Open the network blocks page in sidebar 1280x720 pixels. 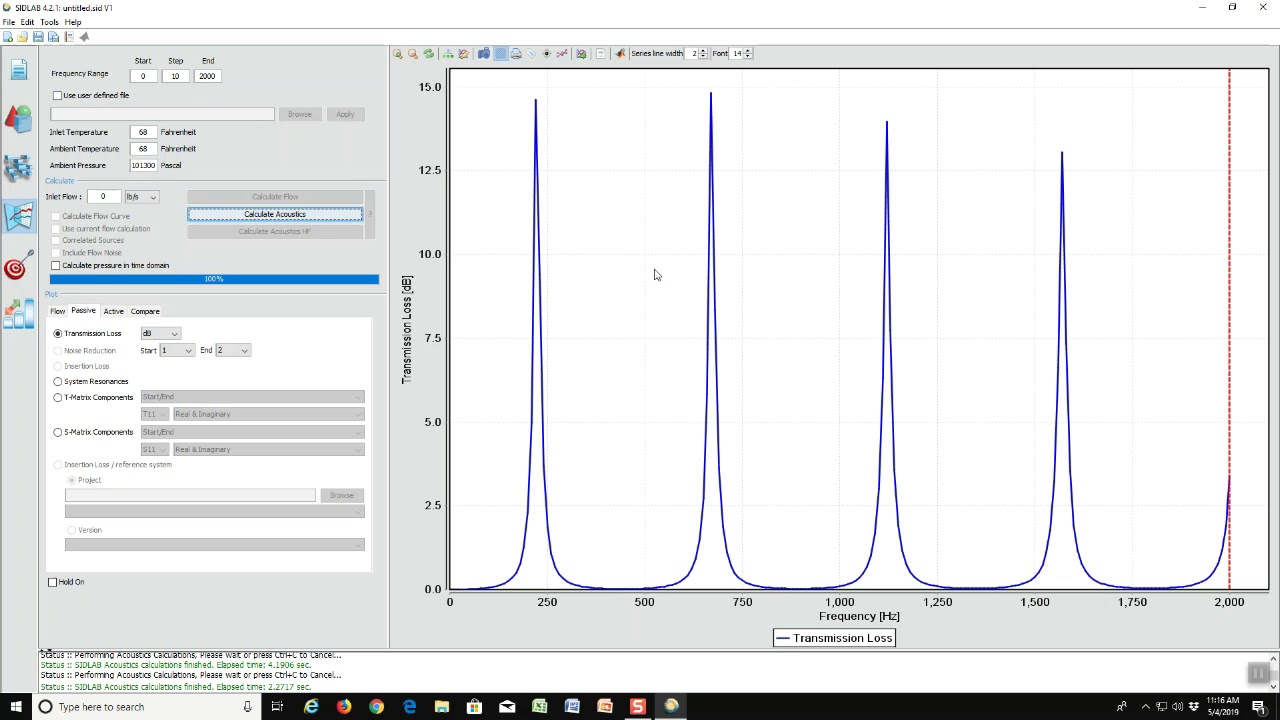pos(18,167)
